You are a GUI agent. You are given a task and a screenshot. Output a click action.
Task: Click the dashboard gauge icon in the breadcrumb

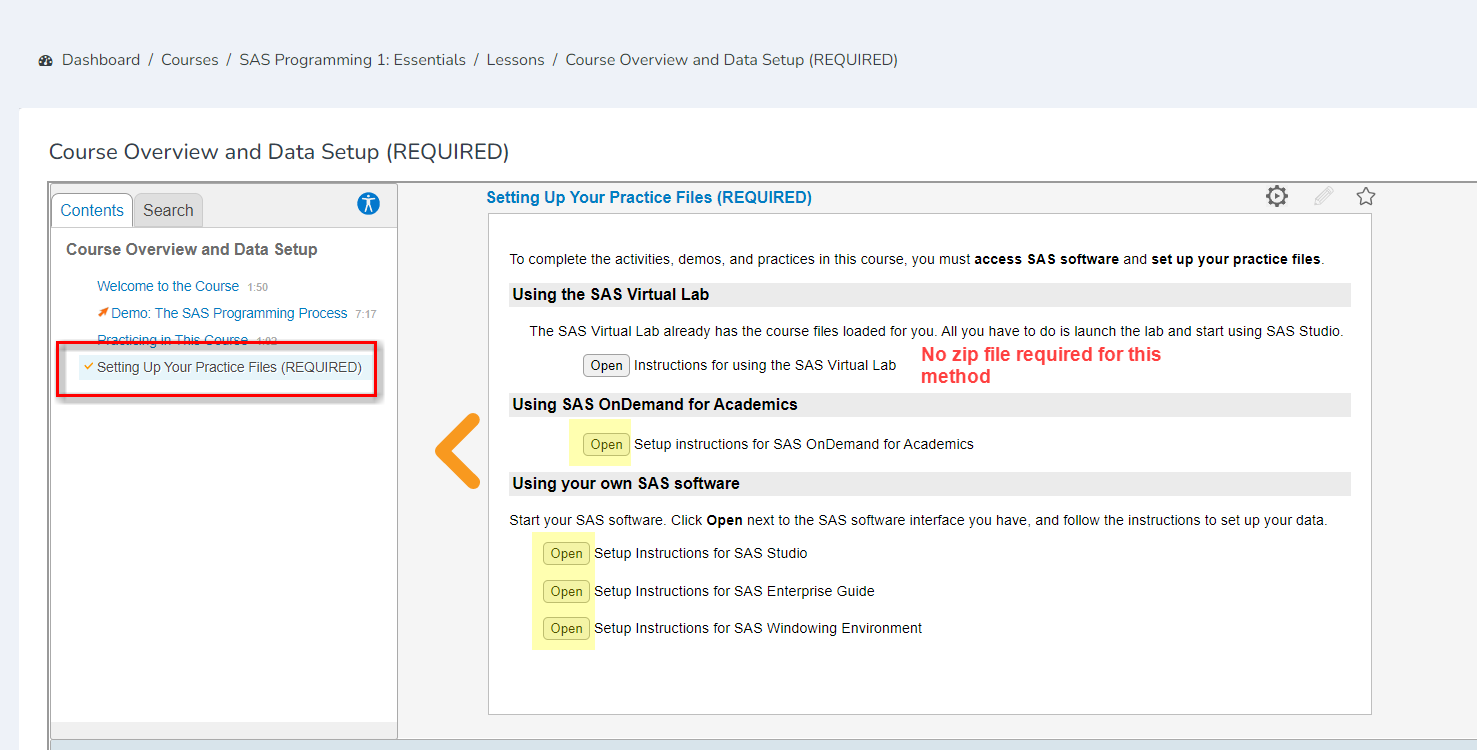pos(45,61)
